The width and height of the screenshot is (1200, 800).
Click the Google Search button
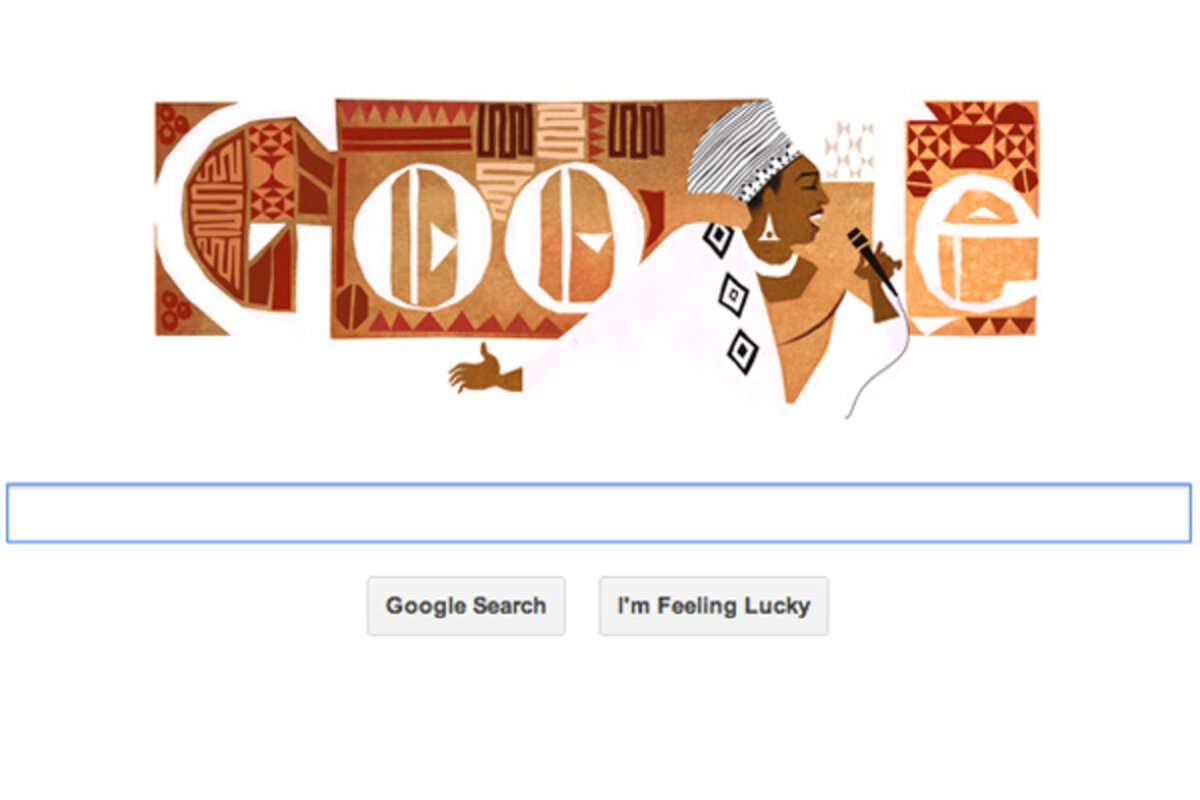point(466,606)
